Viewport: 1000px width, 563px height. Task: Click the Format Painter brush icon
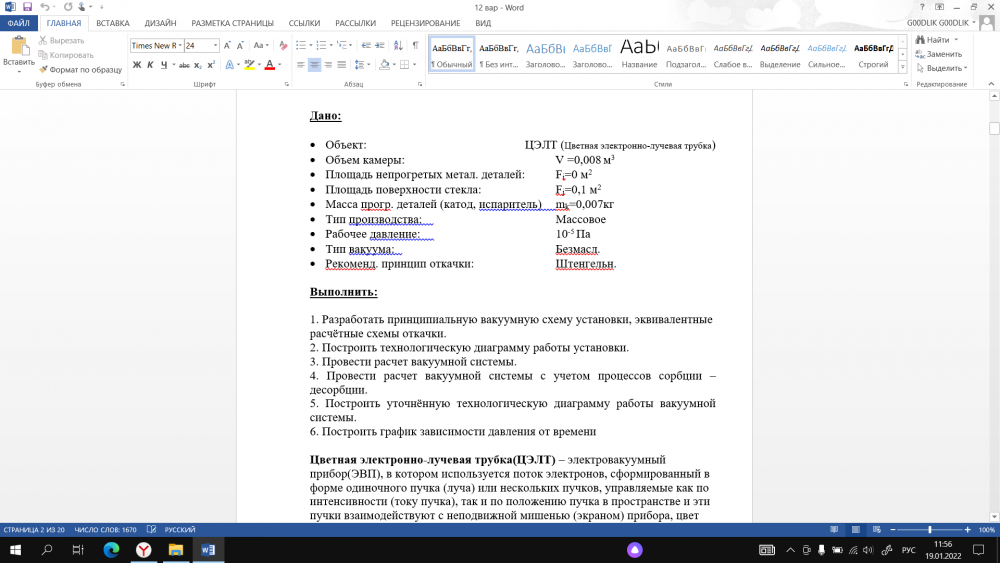coord(44,70)
